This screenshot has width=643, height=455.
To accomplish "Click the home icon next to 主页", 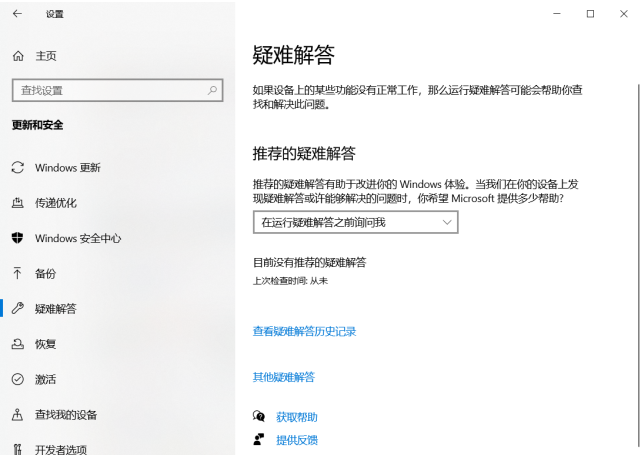I will tap(18, 56).
